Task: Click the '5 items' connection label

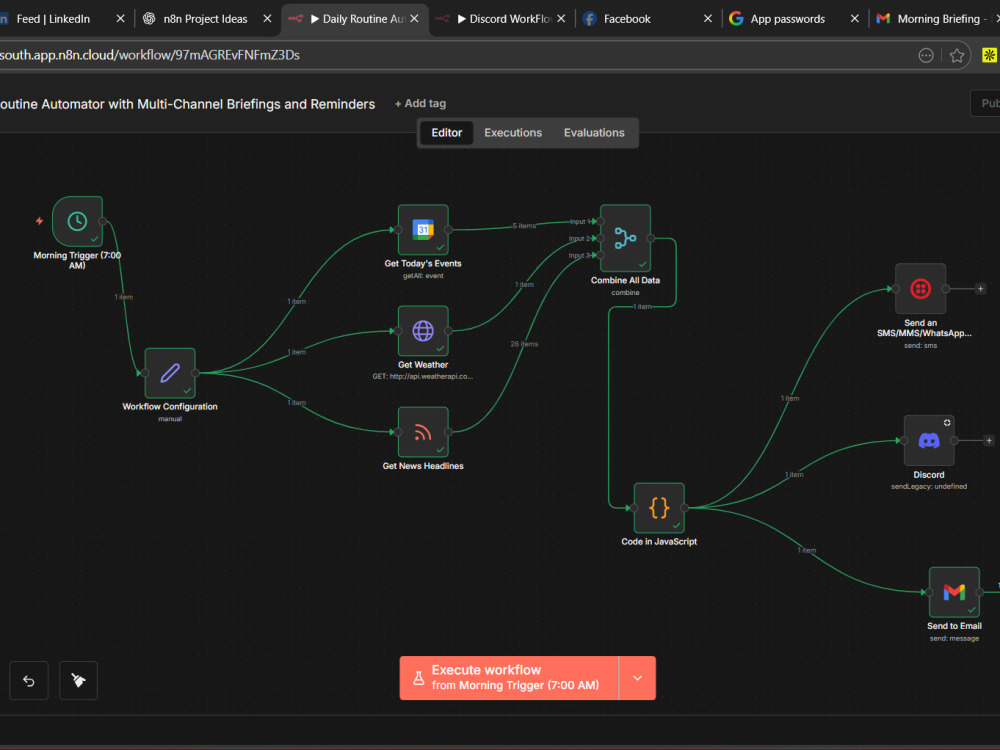Action: tap(524, 226)
